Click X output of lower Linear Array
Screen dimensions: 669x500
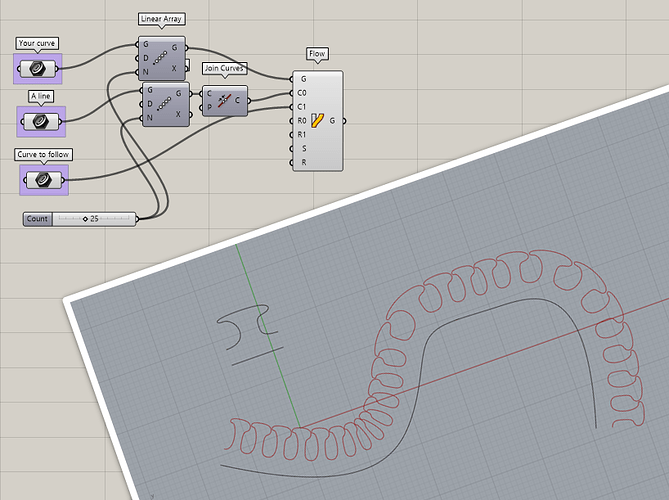pyautogui.click(x=178, y=114)
